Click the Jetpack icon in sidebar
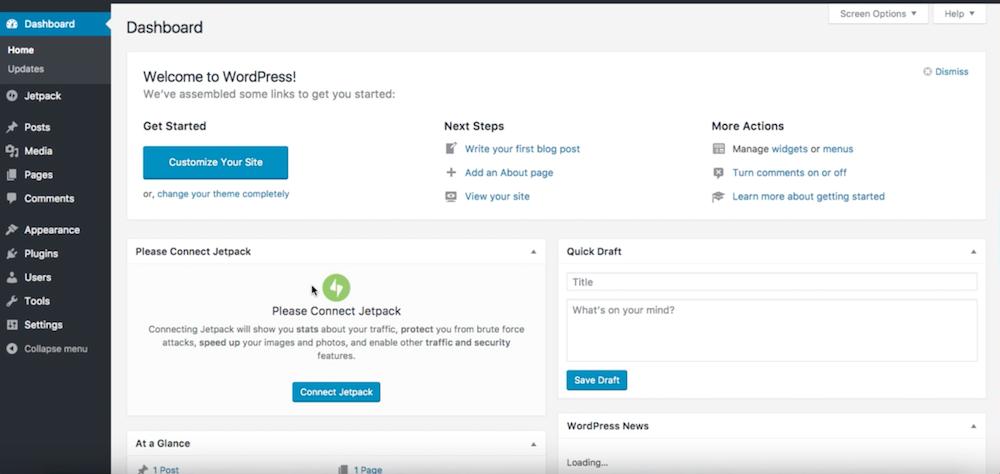Screen dimensions: 1000x474 coord(11,96)
